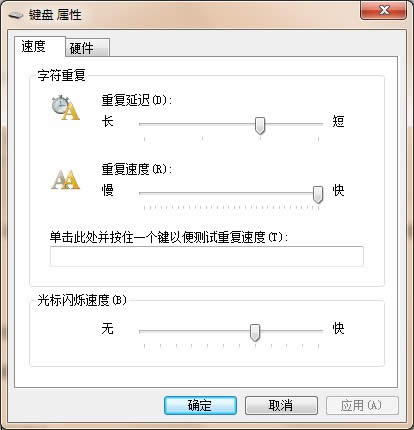
Task: Click the 确定 button
Action: pos(200,405)
